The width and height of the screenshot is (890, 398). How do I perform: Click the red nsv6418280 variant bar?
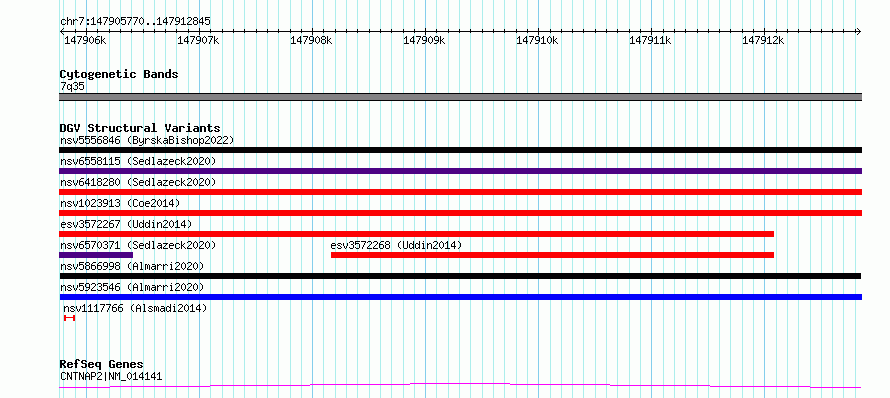[460, 192]
